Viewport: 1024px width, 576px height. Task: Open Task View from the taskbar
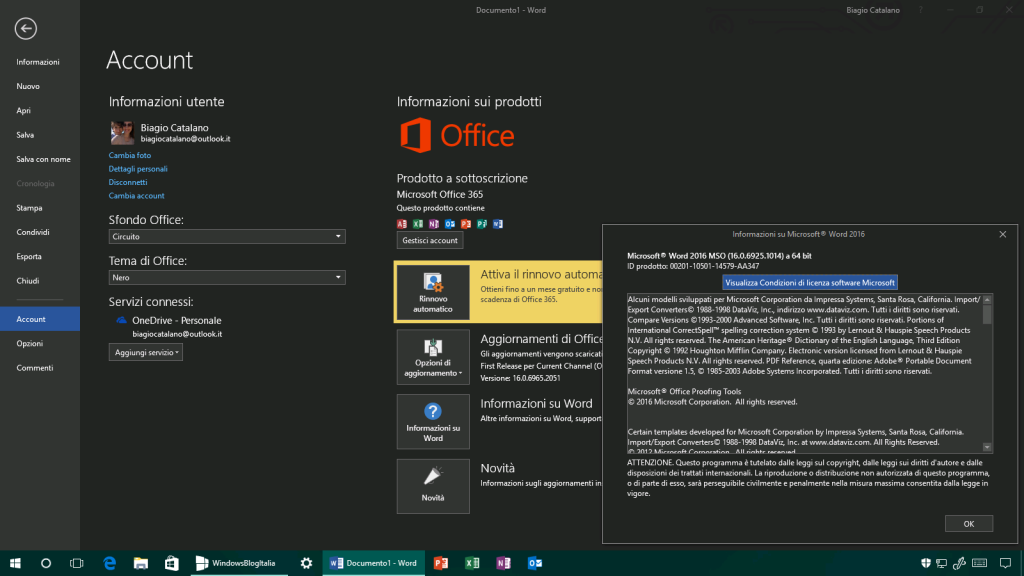[76, 563]
